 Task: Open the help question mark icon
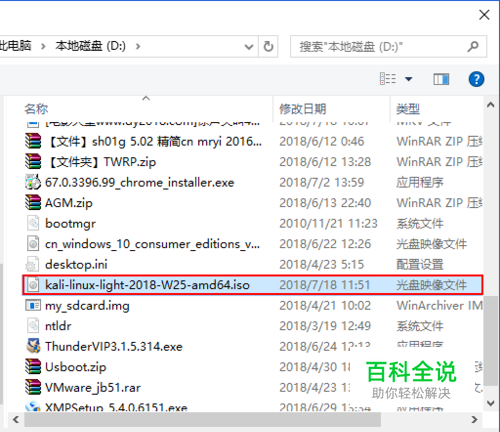[x=476, y=79]
